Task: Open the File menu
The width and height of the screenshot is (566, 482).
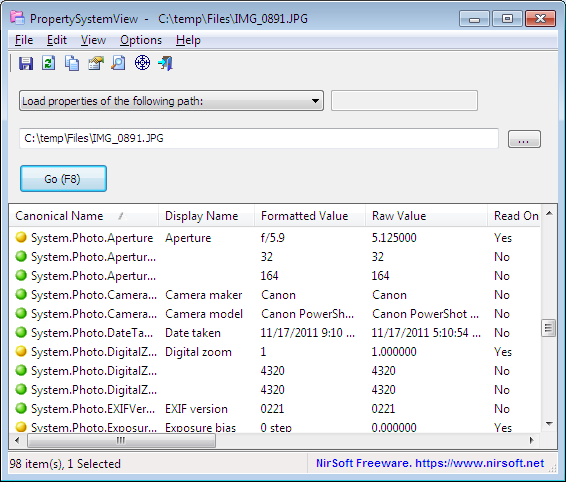Action: click(x=24, y=40)
